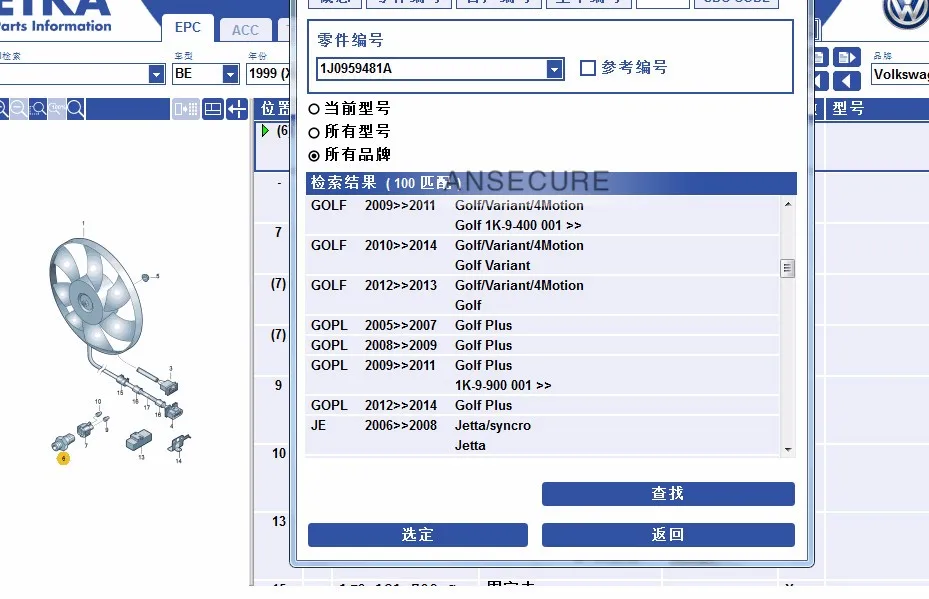Switch to the ACC tab
Image resolution: width=929 pixels, height=599 pixels.
245,30
